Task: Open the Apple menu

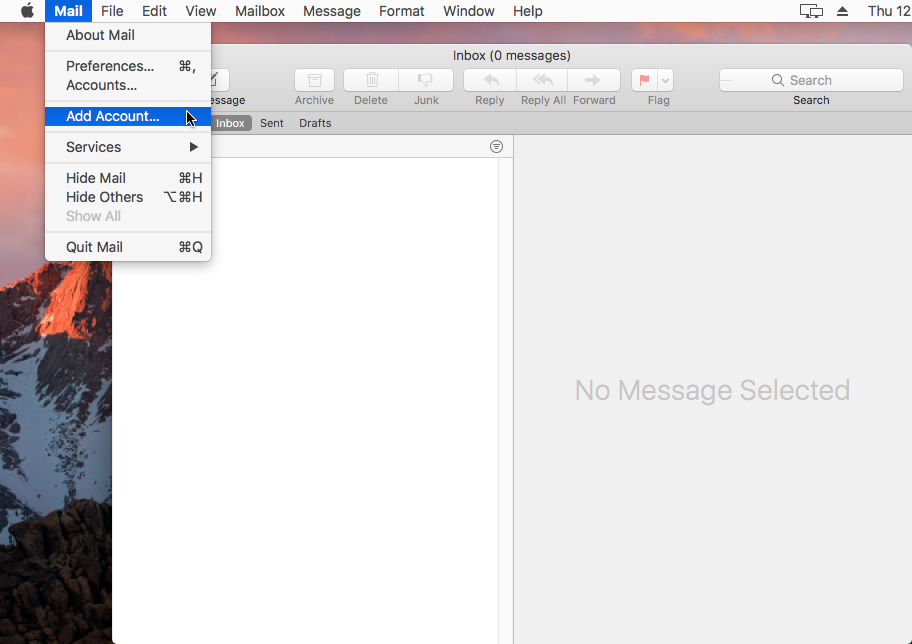Action: [27, 11]
